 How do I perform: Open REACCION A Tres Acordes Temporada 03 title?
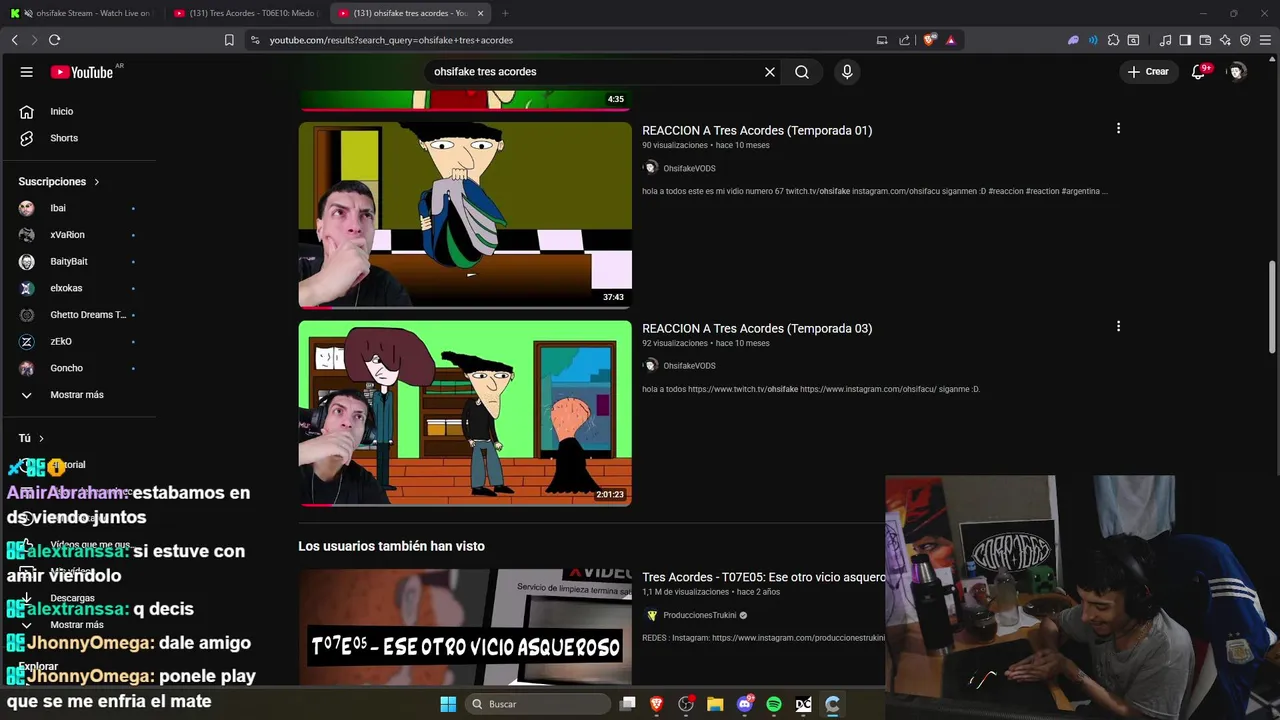tap(757, 328)
